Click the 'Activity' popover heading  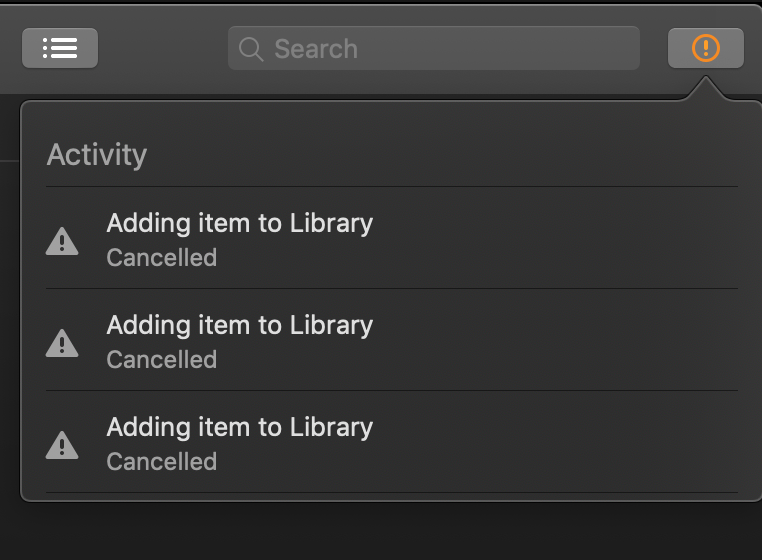coord(97,155)
